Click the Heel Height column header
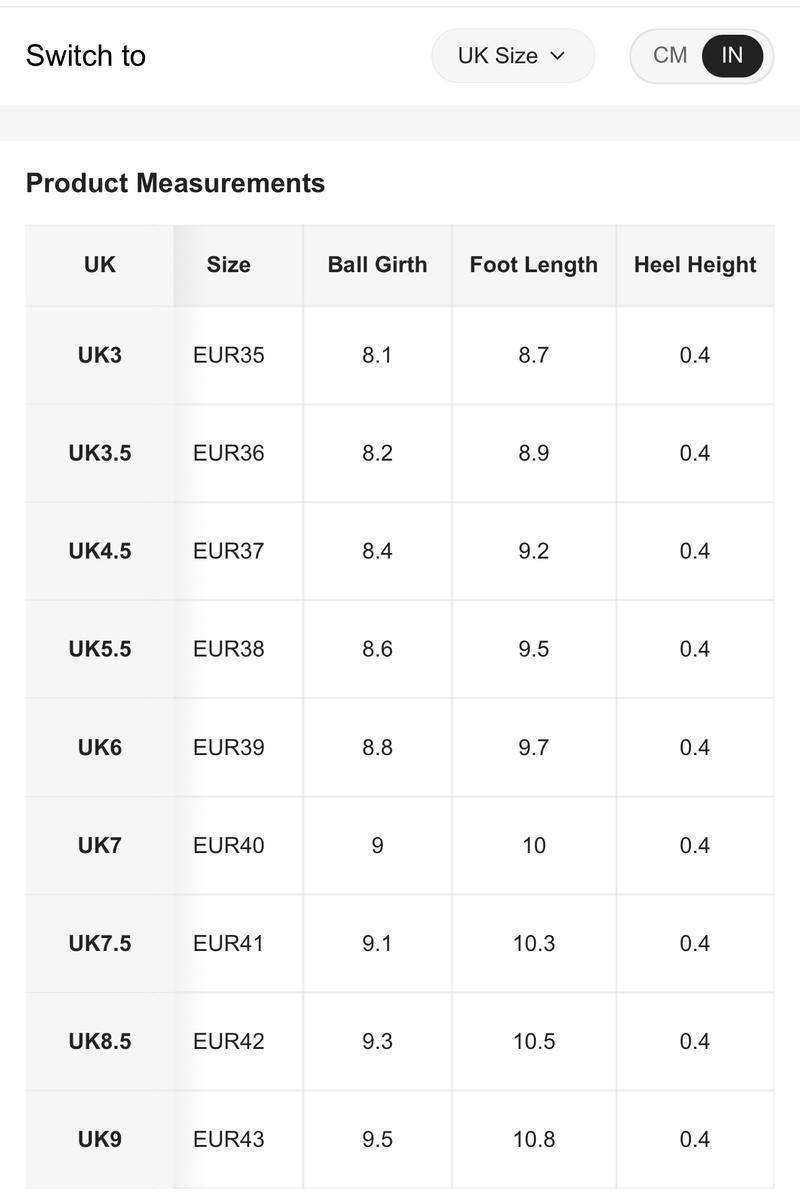Image resolution: width=800 pixels, height=1194 pixels. tap(695, 265)
